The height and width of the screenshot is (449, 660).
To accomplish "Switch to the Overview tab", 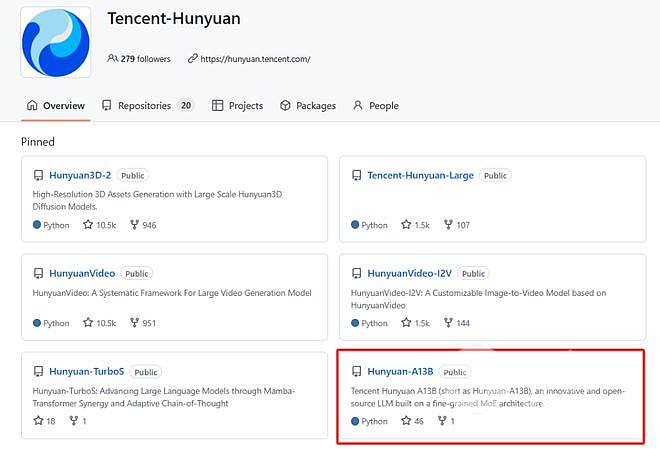I will 56,106.
